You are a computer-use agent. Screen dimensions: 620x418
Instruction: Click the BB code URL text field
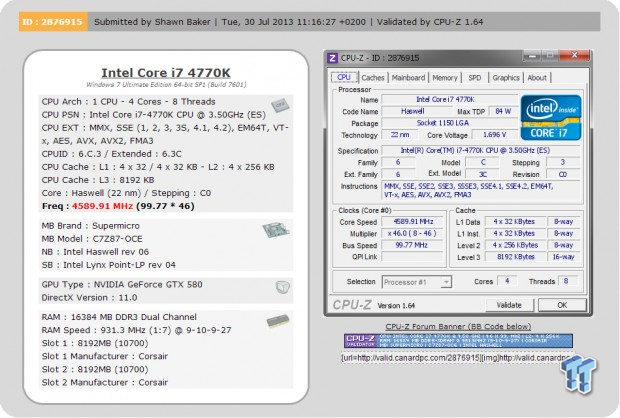pos(457,358)
